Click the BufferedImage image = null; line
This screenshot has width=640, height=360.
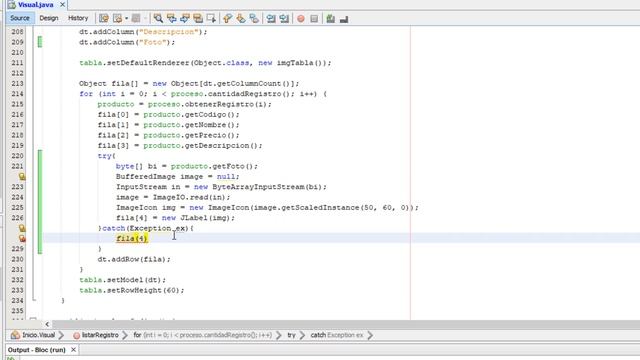[x=178, y=176]
